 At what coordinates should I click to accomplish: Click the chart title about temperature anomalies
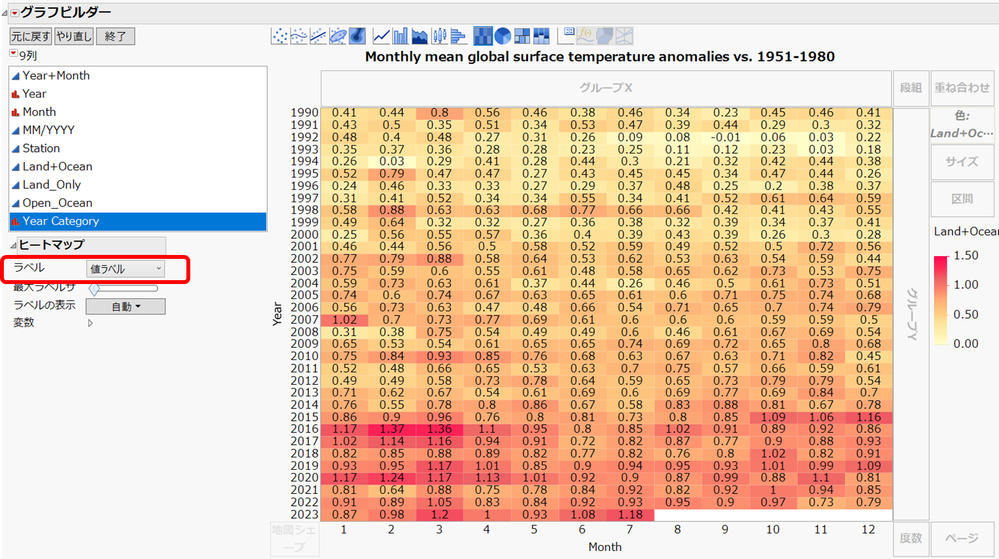600,57
